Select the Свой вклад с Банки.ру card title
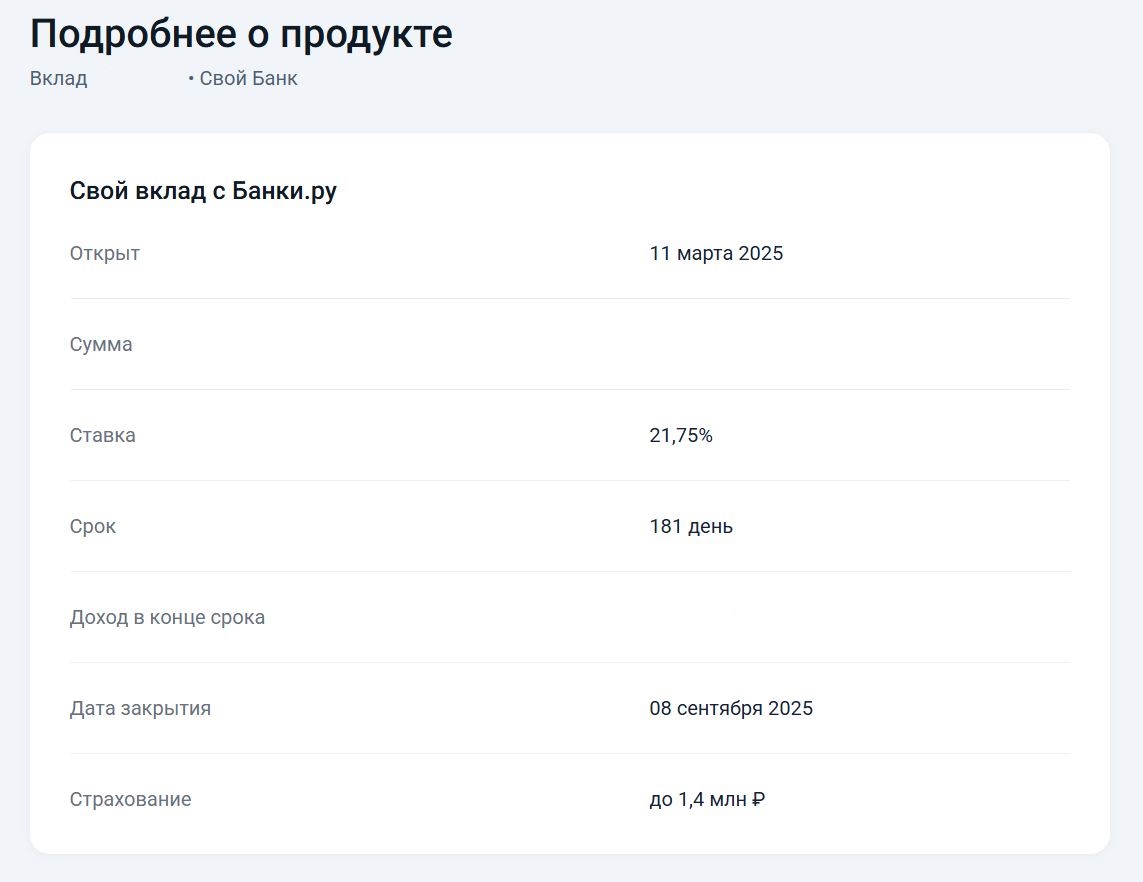1143x882 pixels. pyautogui.click(x=203, y=191)
